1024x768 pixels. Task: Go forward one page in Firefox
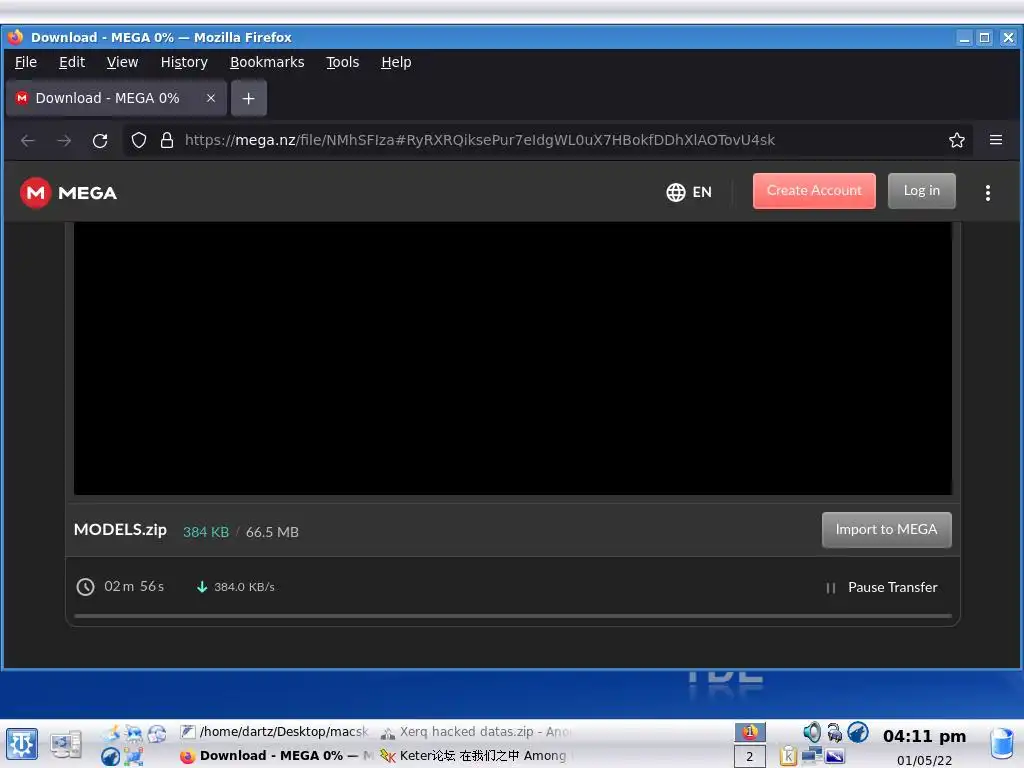64,140
